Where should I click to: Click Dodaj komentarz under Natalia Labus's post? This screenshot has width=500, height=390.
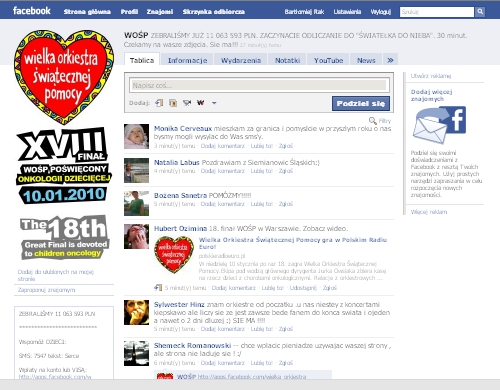pyautogui.click(x=223, y=171)
